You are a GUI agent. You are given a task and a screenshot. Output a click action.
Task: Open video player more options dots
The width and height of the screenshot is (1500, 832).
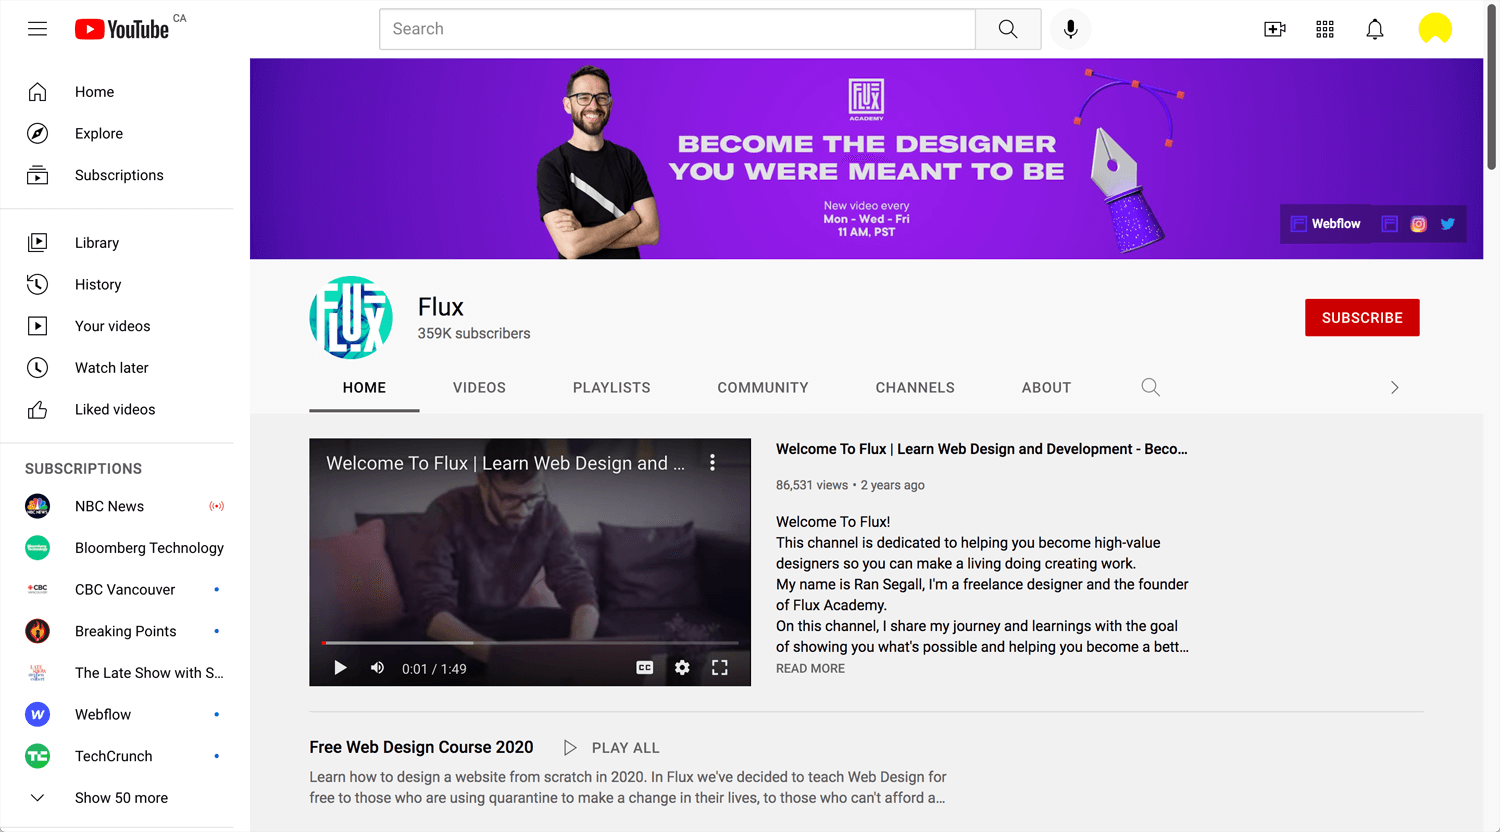click(712, 462)
